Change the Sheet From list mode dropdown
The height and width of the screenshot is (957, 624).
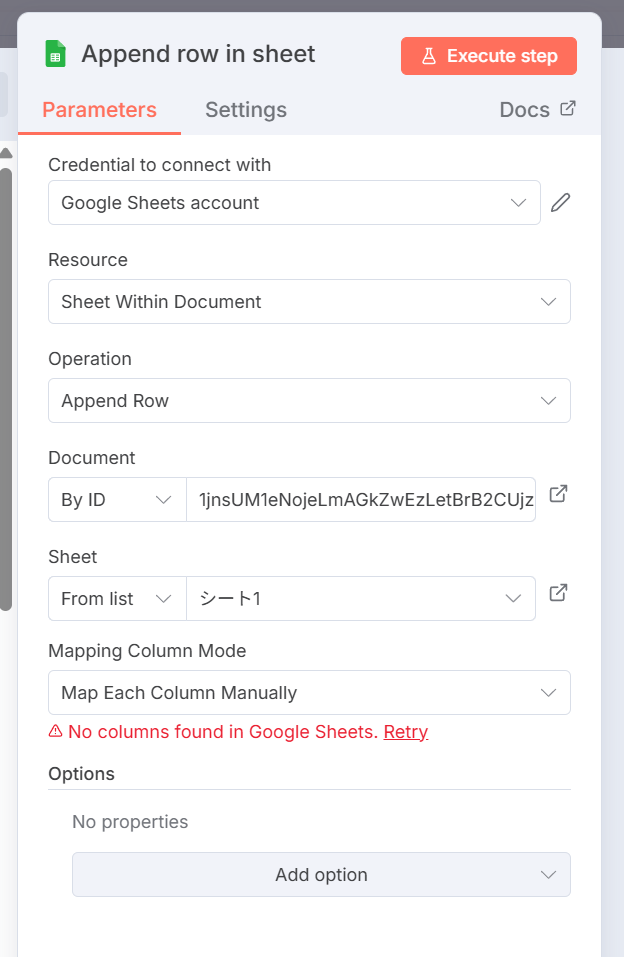(117, 599)
